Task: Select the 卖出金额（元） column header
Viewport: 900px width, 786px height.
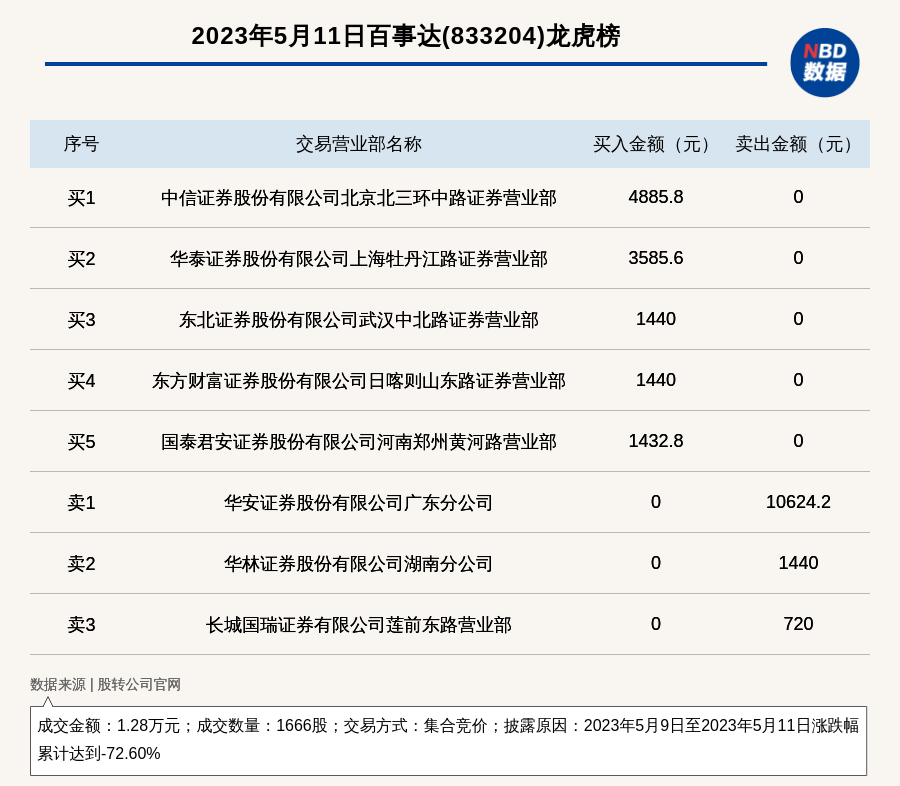Action: [798, 144]
